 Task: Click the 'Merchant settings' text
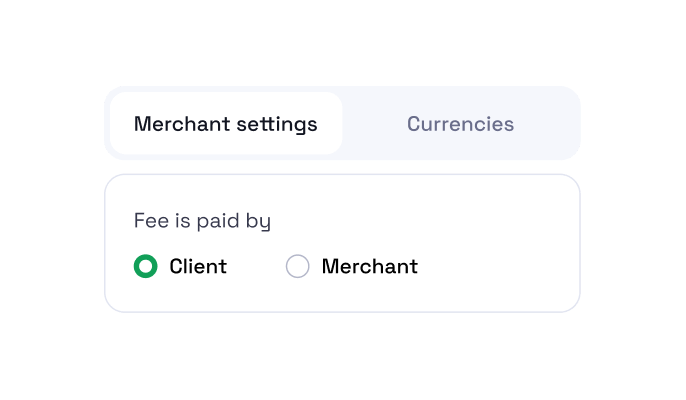coord(226,124)
